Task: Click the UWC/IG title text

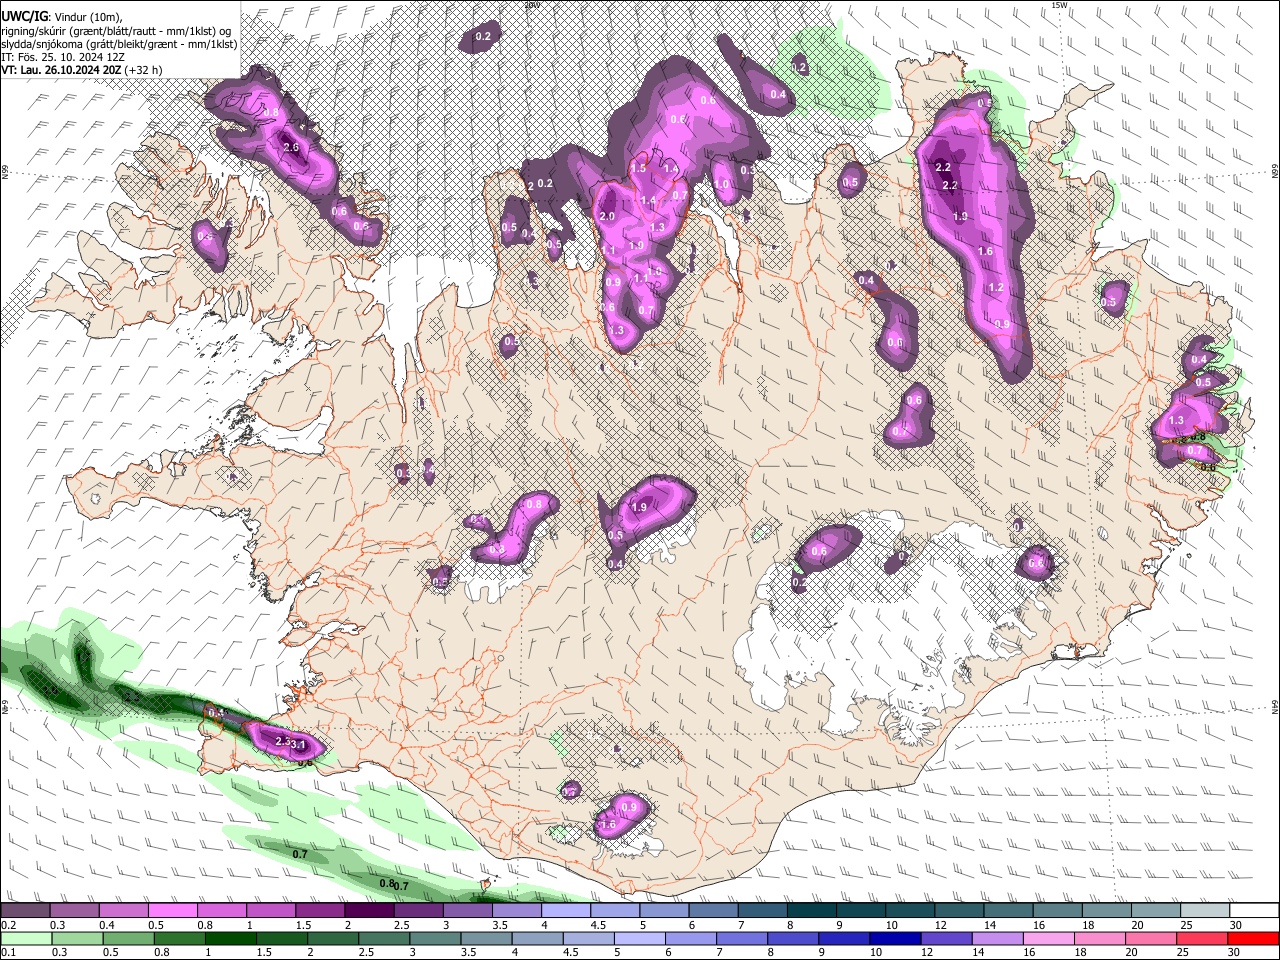Action: (x=24, y=16)
